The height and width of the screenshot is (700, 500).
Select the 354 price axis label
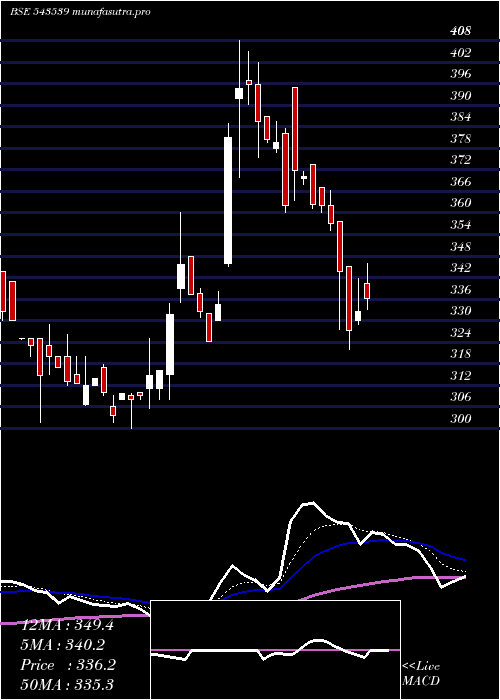461,225
